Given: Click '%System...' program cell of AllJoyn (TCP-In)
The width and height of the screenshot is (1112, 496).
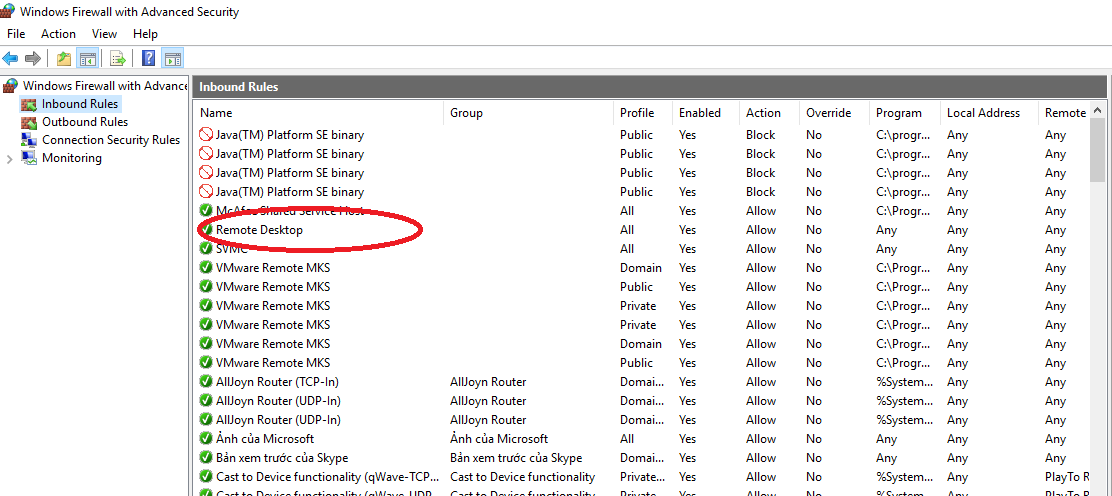Looking at the screenshot, I should pos(905,382).
